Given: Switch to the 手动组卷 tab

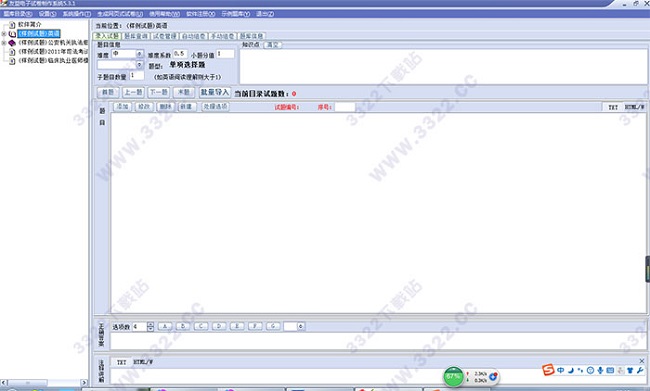Looking at the screenshot, I should (223, 36).
